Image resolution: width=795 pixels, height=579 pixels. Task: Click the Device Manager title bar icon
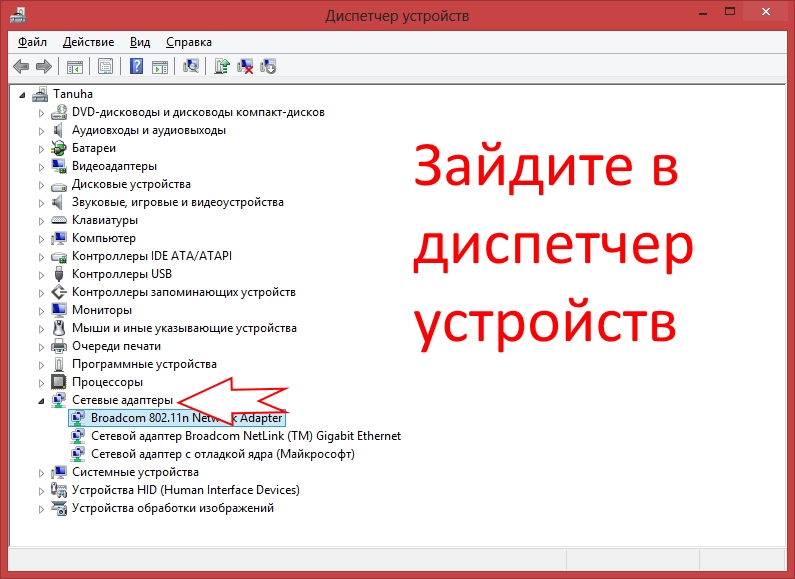18,15
